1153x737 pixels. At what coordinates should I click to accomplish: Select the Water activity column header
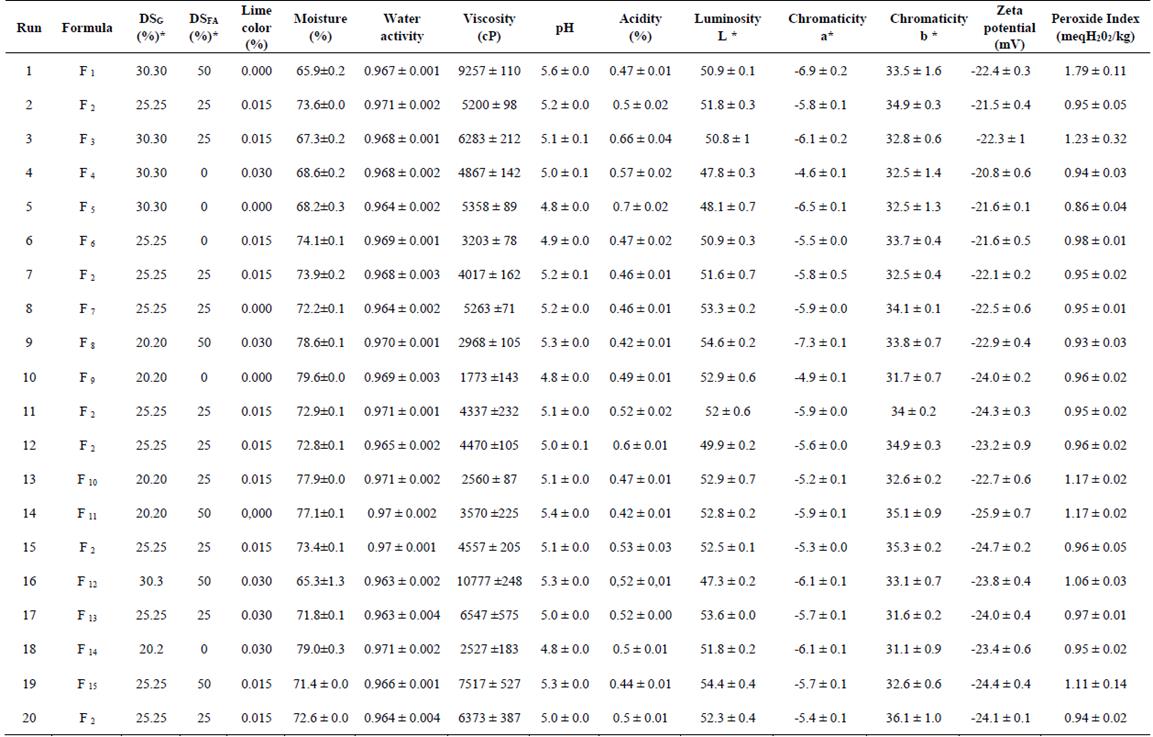coord(401,27)
